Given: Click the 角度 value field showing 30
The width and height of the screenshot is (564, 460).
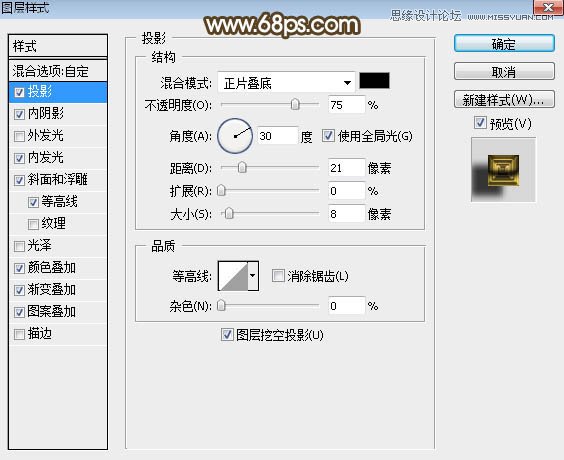Looking at the screenshot, I should 278,136.
